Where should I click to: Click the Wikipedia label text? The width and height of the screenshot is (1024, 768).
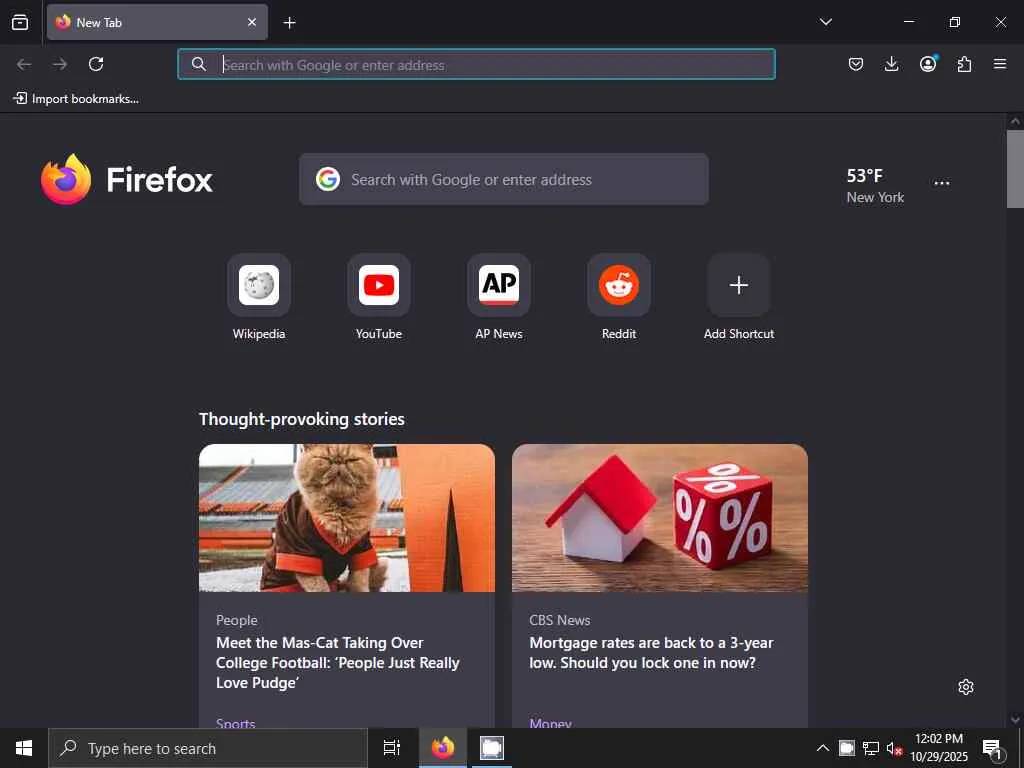point(259,334)
